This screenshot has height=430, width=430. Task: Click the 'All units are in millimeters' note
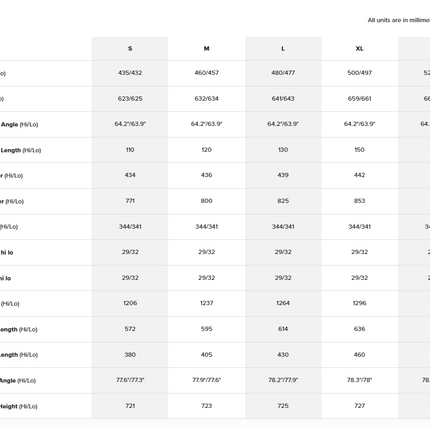pyautogui.click(x=399, y=20)
